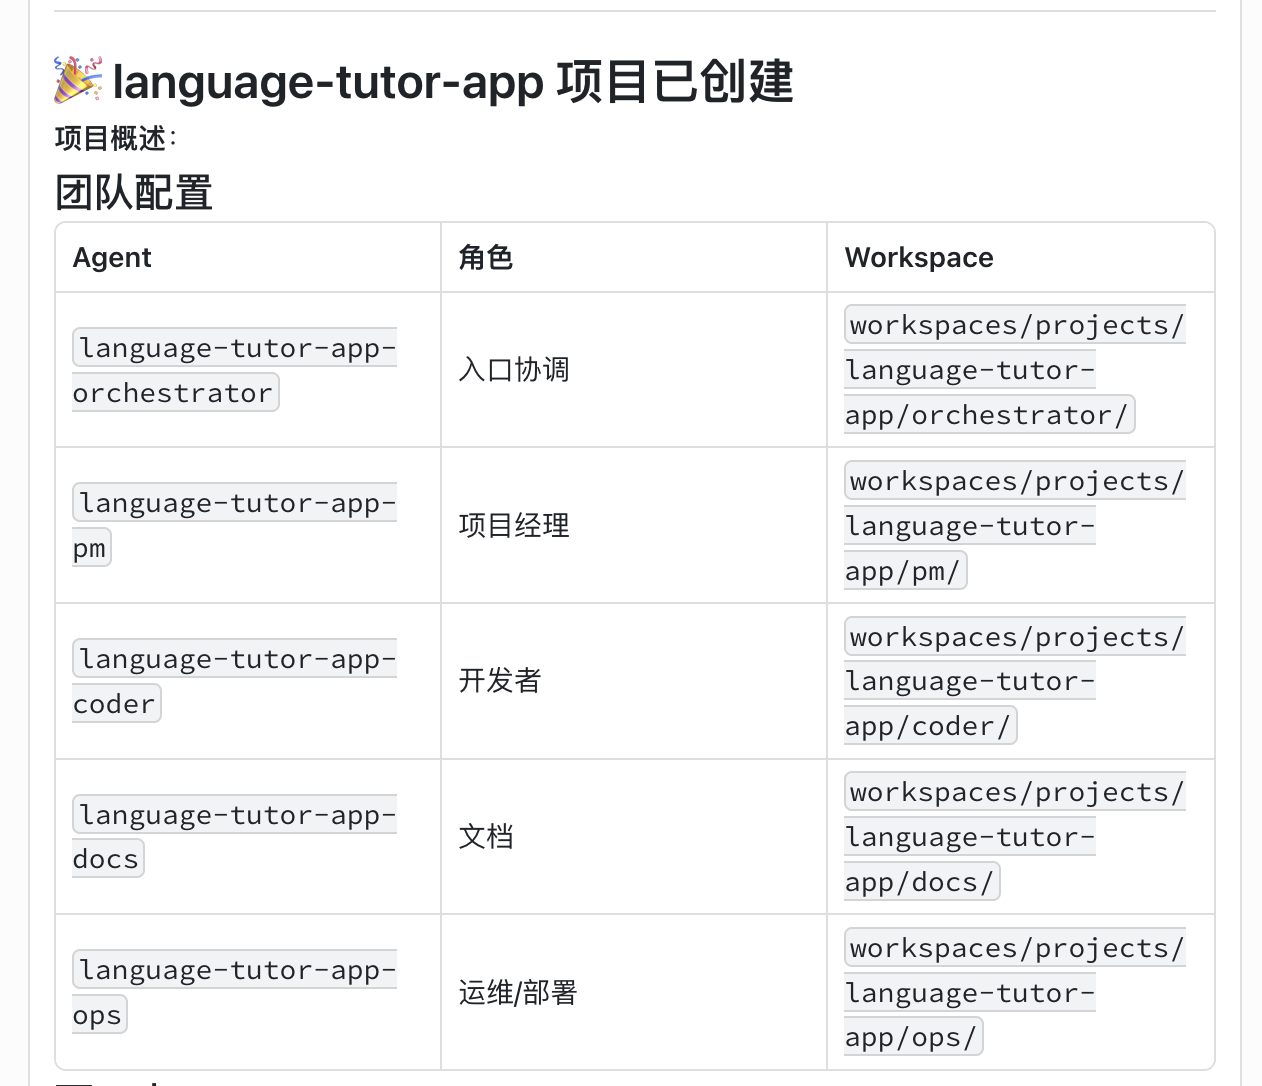Click the 项目经理 role cell
Image resolution: width=1262 pixels, height=1086 pixels.
514,526
